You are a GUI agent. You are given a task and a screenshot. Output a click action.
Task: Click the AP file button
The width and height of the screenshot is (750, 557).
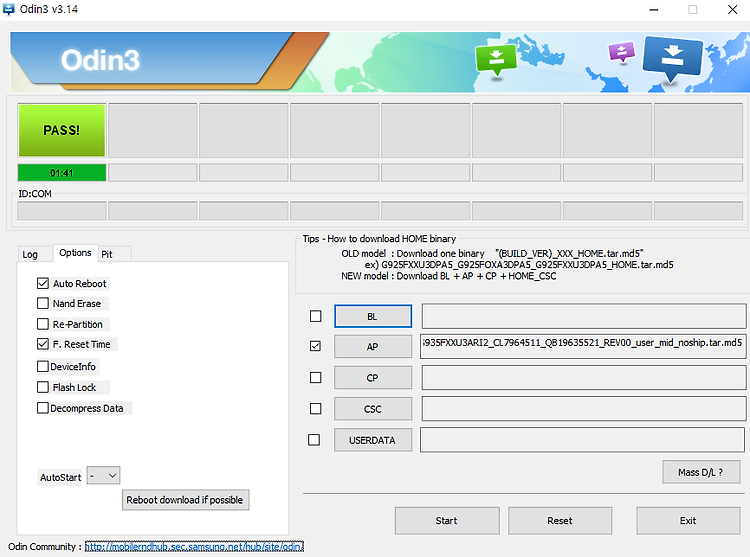pos(373,347)
